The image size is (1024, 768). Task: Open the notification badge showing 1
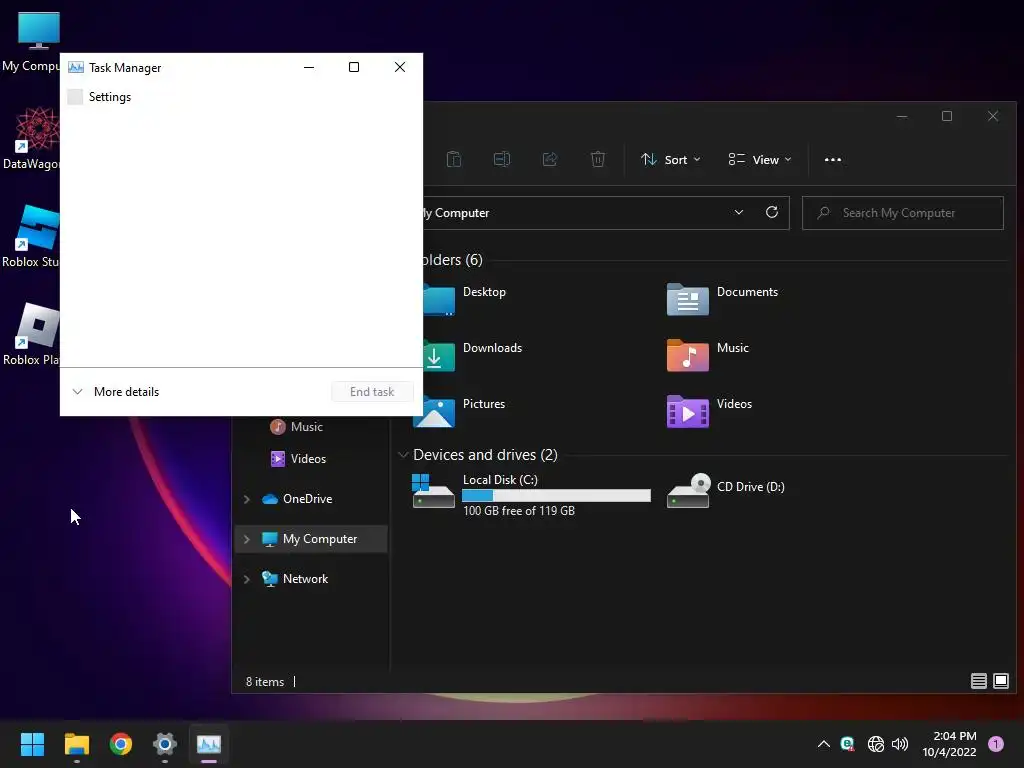point(996,744)
